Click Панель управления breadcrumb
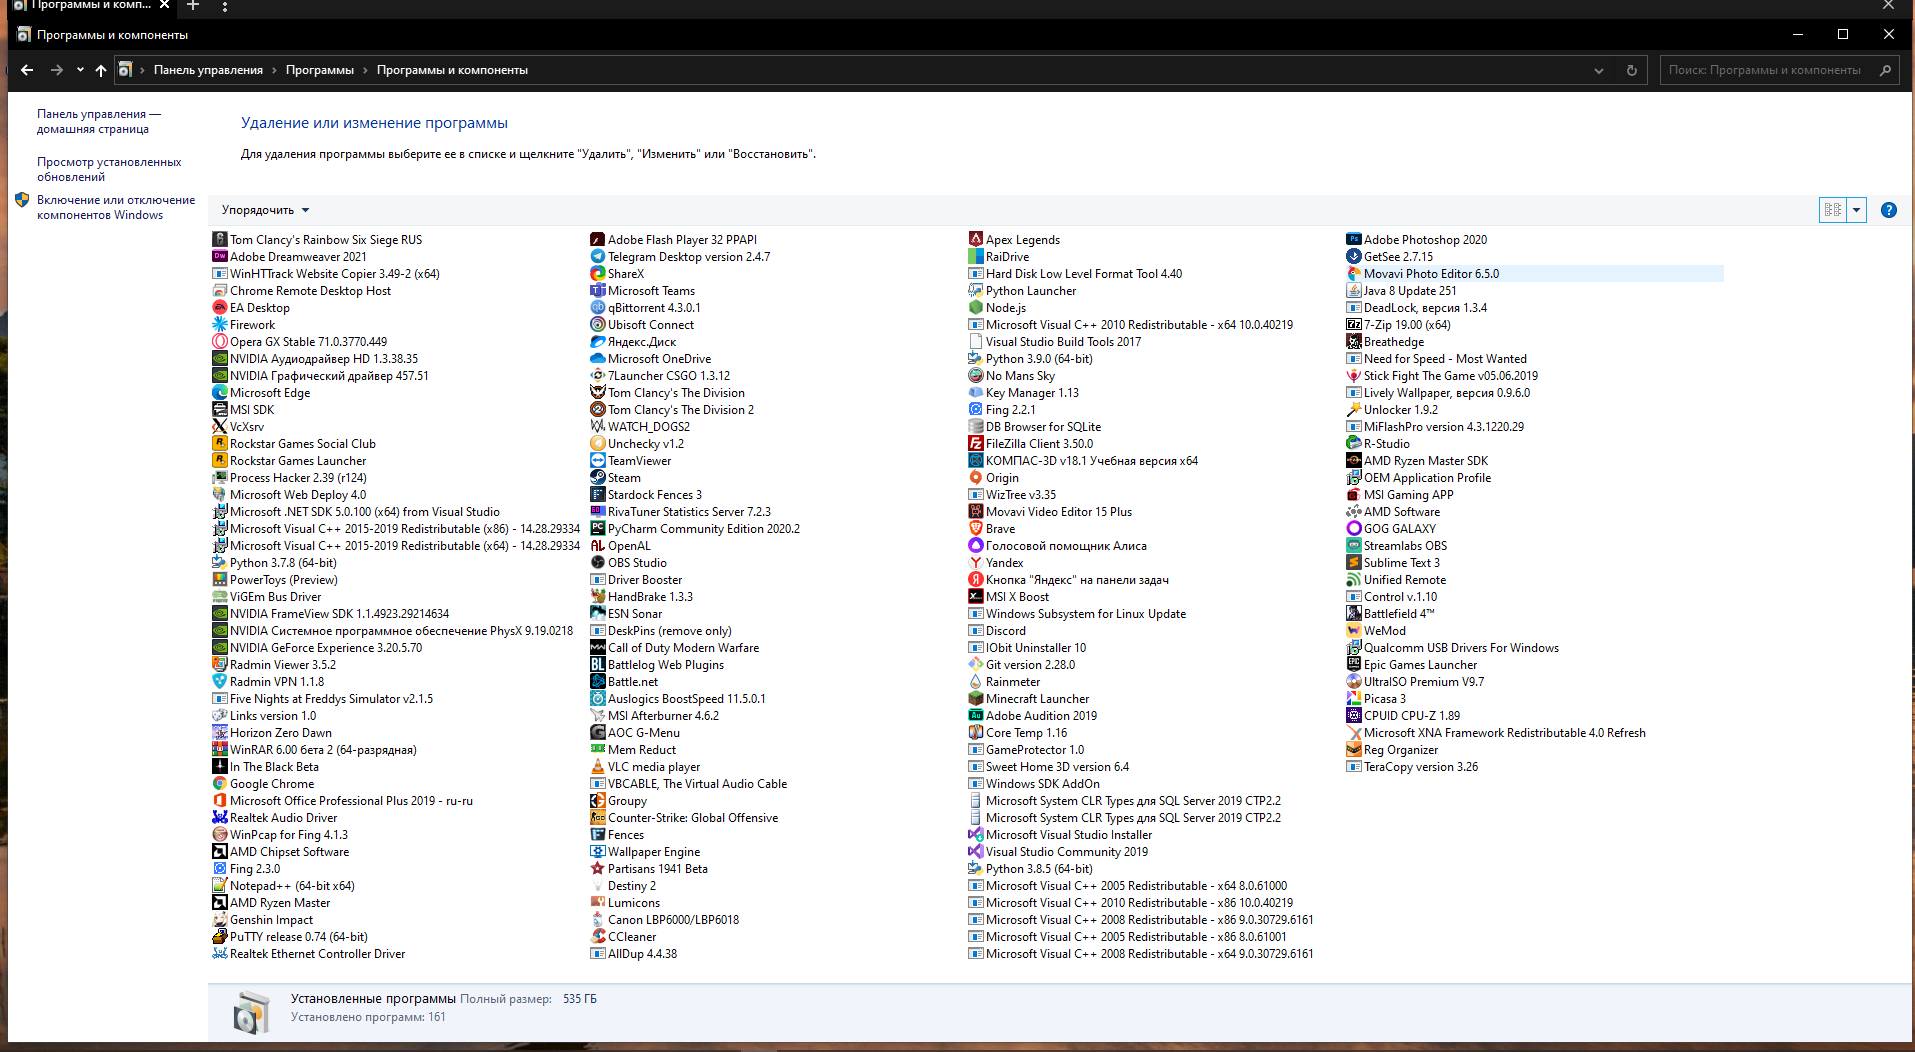The height and width of the screenshot is (1052, 1915). pos(208,70)
